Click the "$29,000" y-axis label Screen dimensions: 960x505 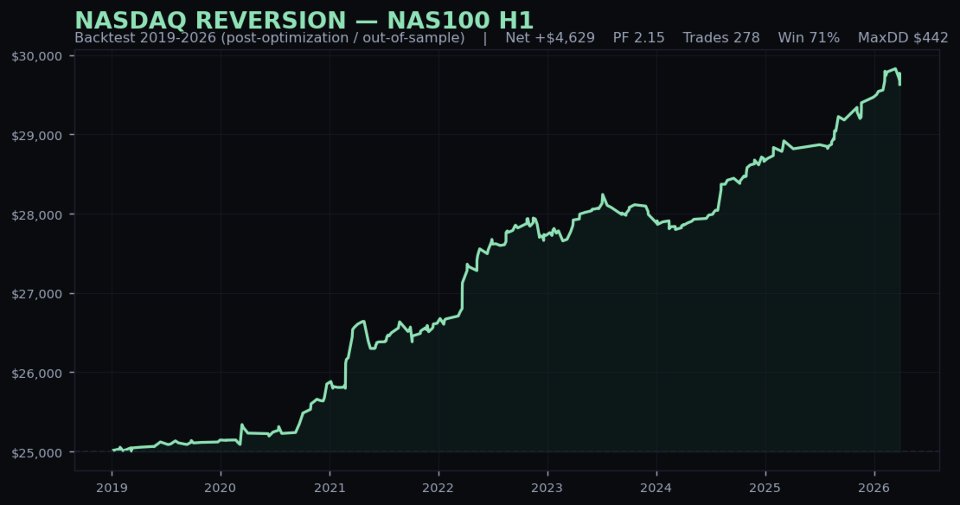(37, 135)
